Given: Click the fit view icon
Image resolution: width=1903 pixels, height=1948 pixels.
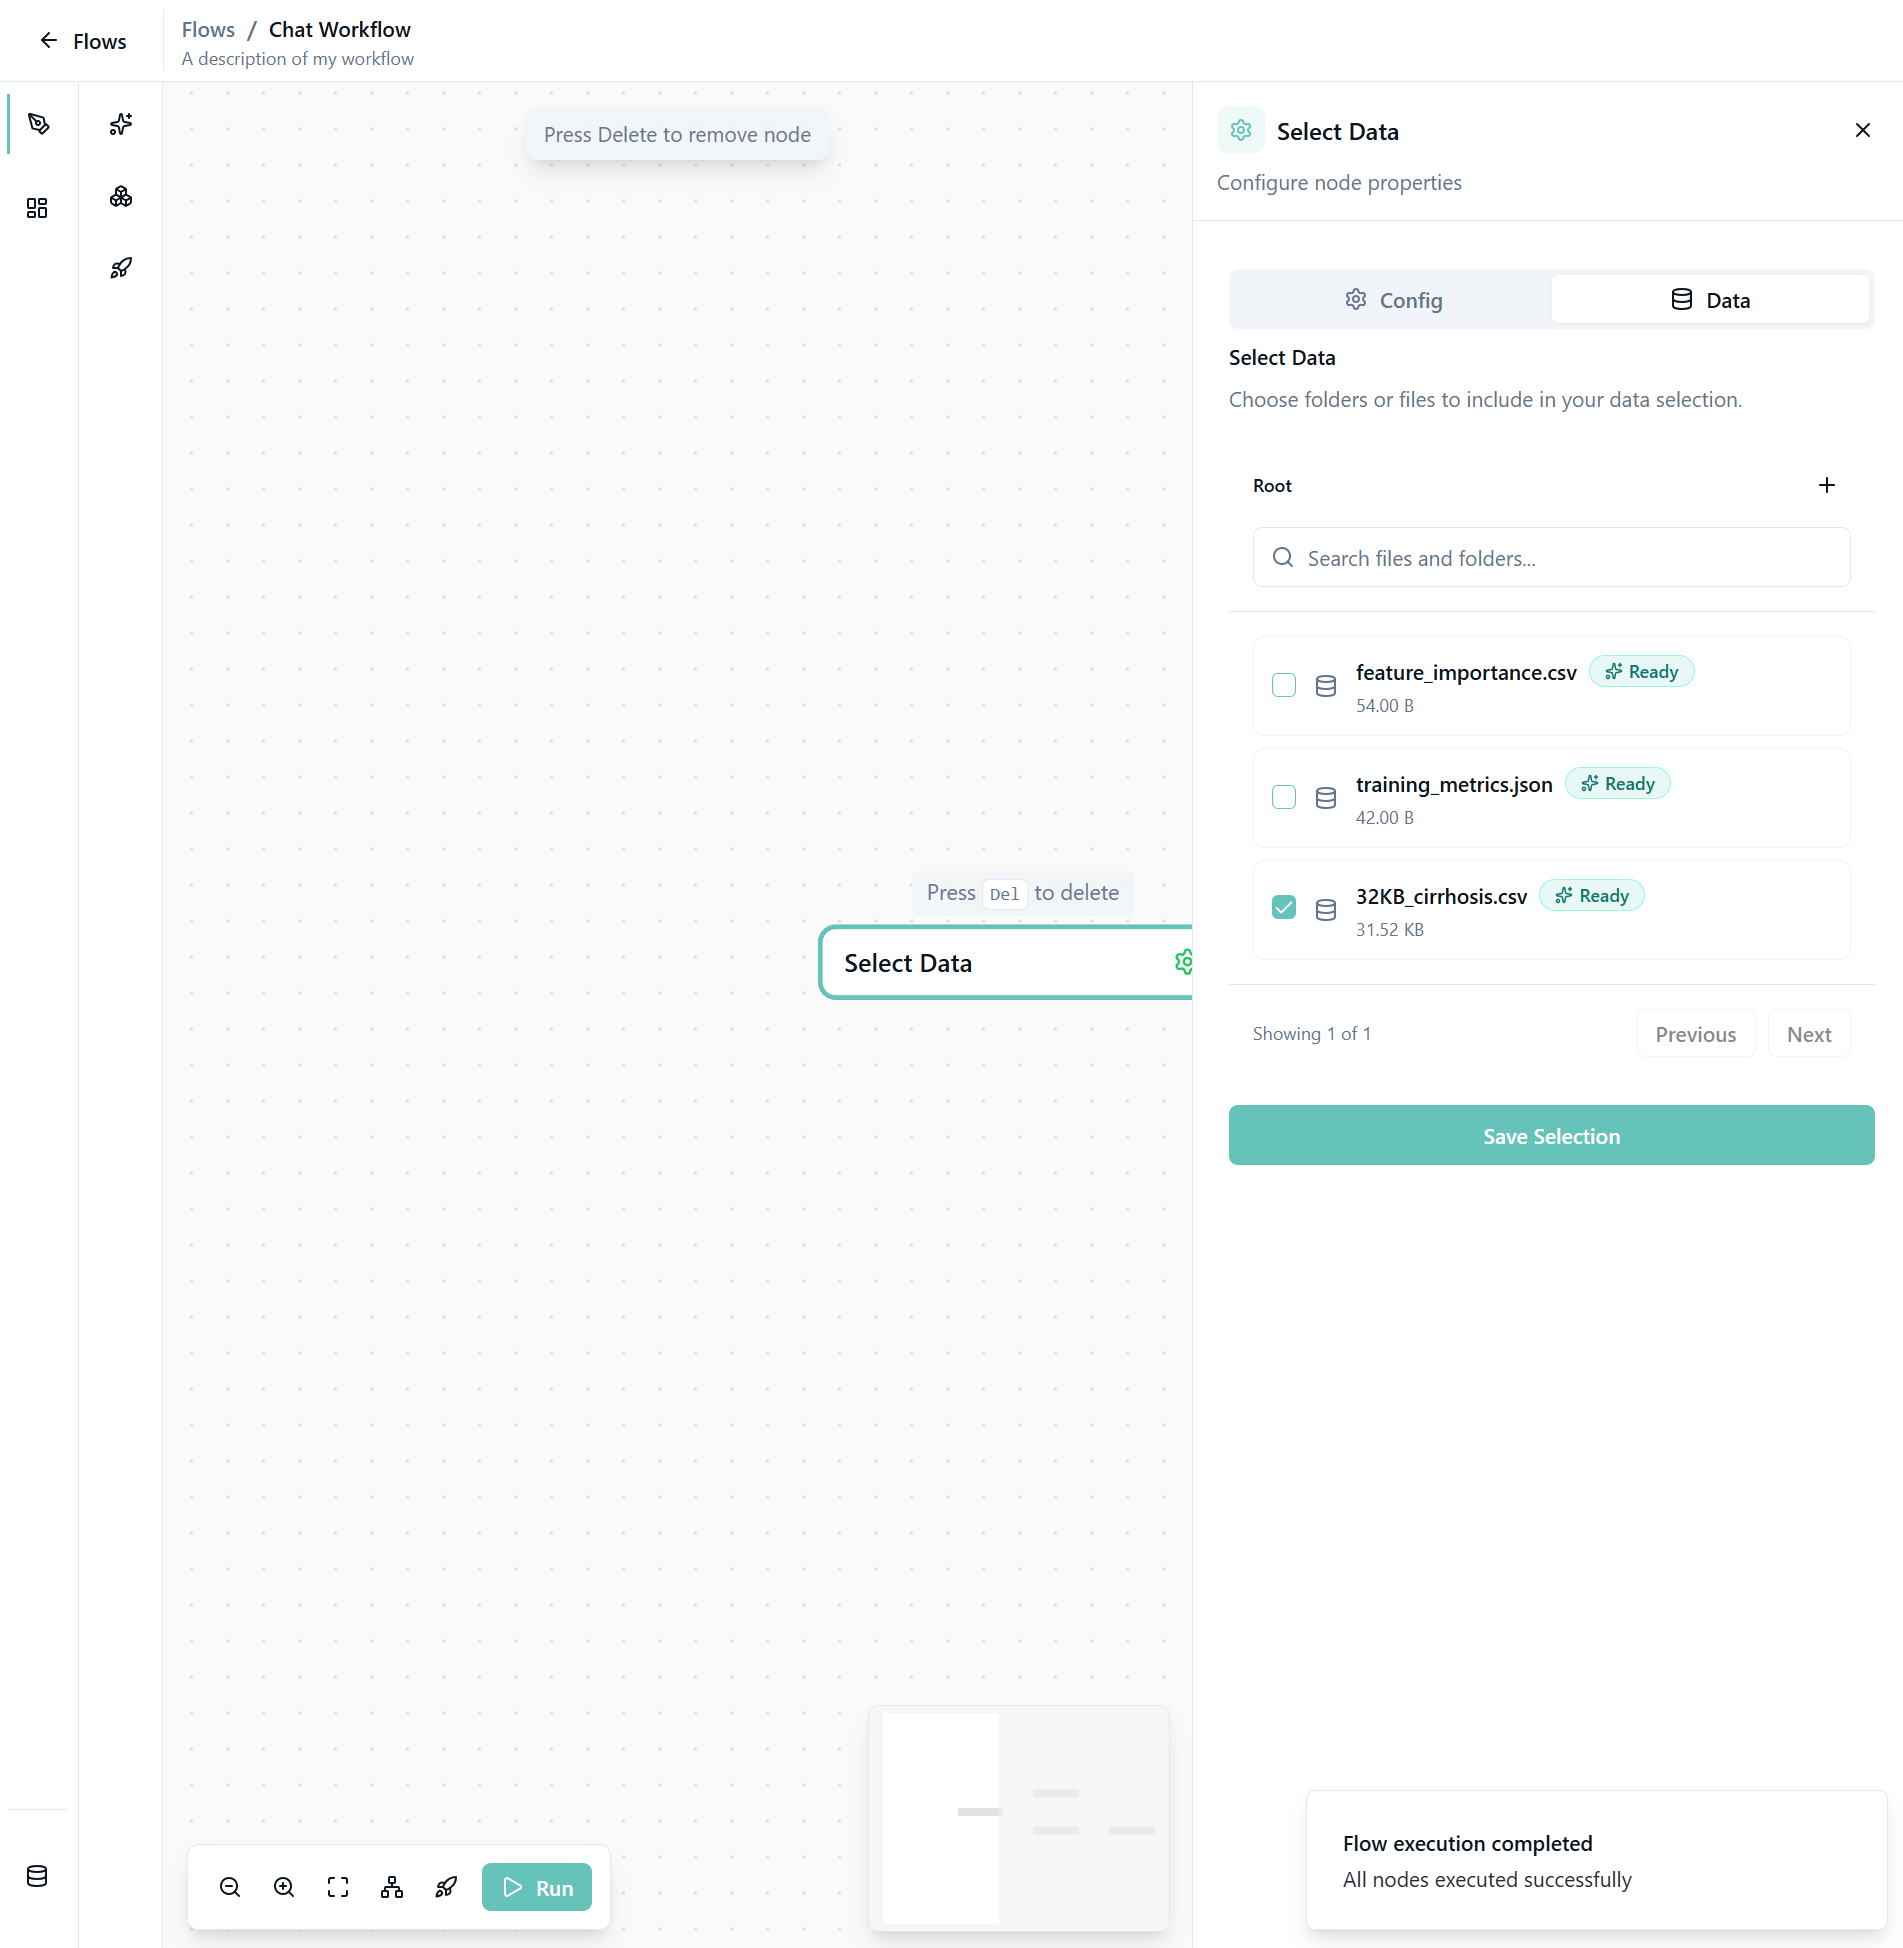Looking at the screenshot, I should pyautogui.click(x=338, y=1887).
